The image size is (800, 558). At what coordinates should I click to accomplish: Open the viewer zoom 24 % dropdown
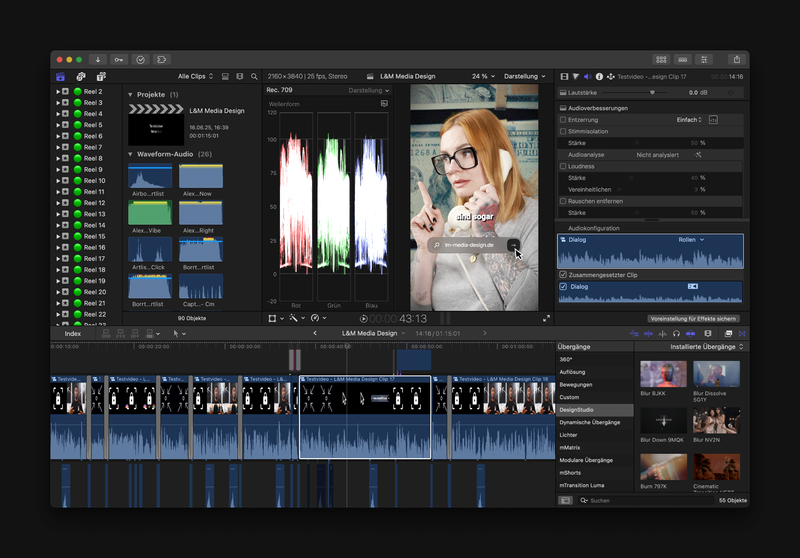tap(483, 76)
